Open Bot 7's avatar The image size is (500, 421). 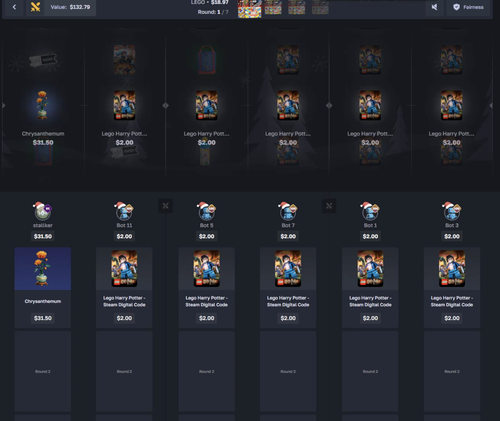click(x=288, y=211)
